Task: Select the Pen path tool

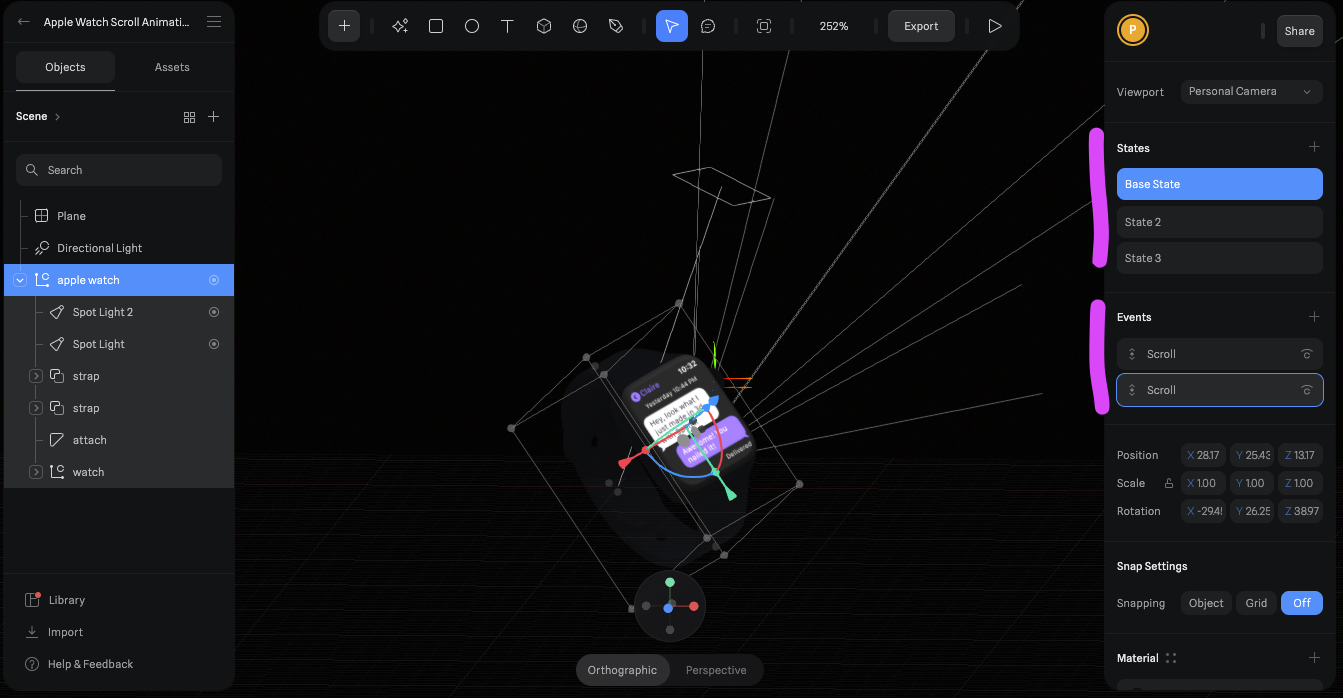Action: coord(616,26)
